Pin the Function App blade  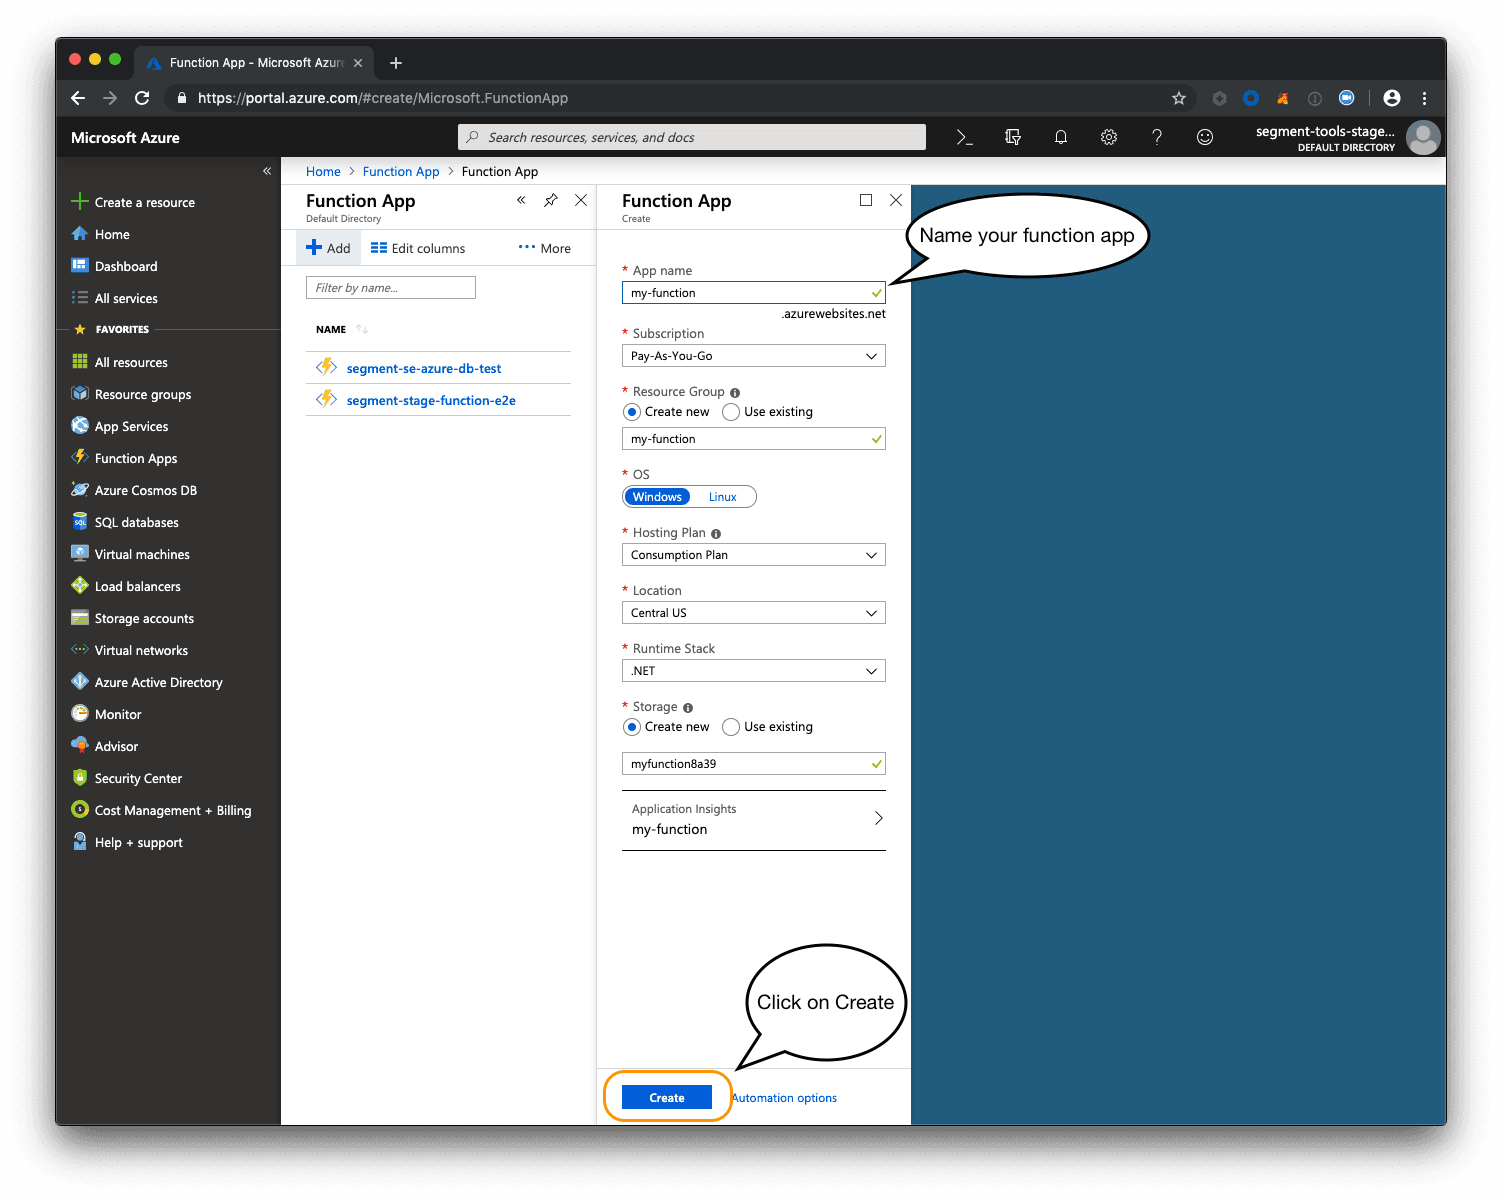[550, 200]
